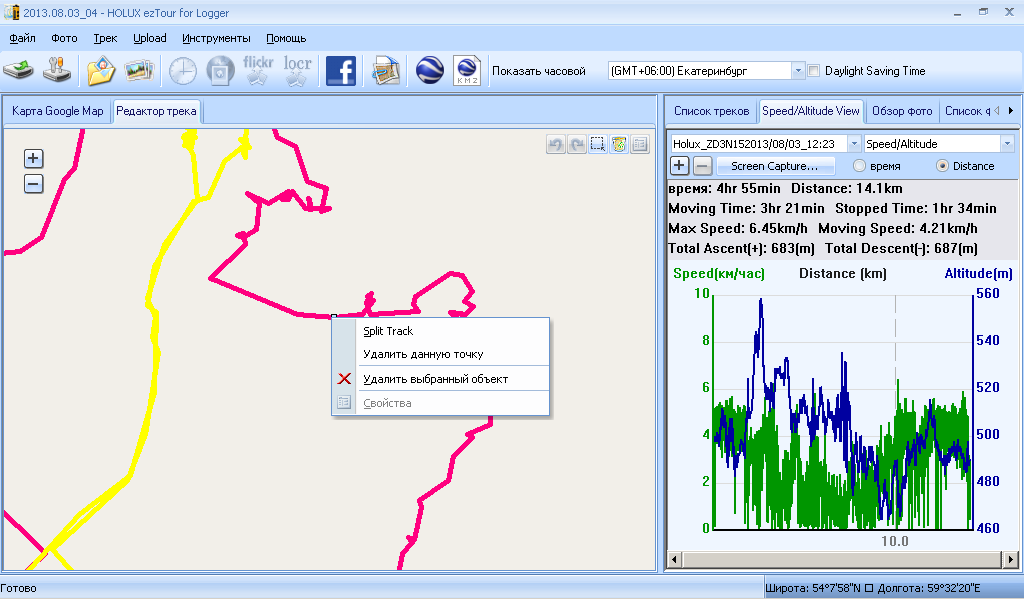The width and height of the screenshot is (1024, 600).
Task: Click the undo arrow in track editor
Action: (x=556, y=144)
